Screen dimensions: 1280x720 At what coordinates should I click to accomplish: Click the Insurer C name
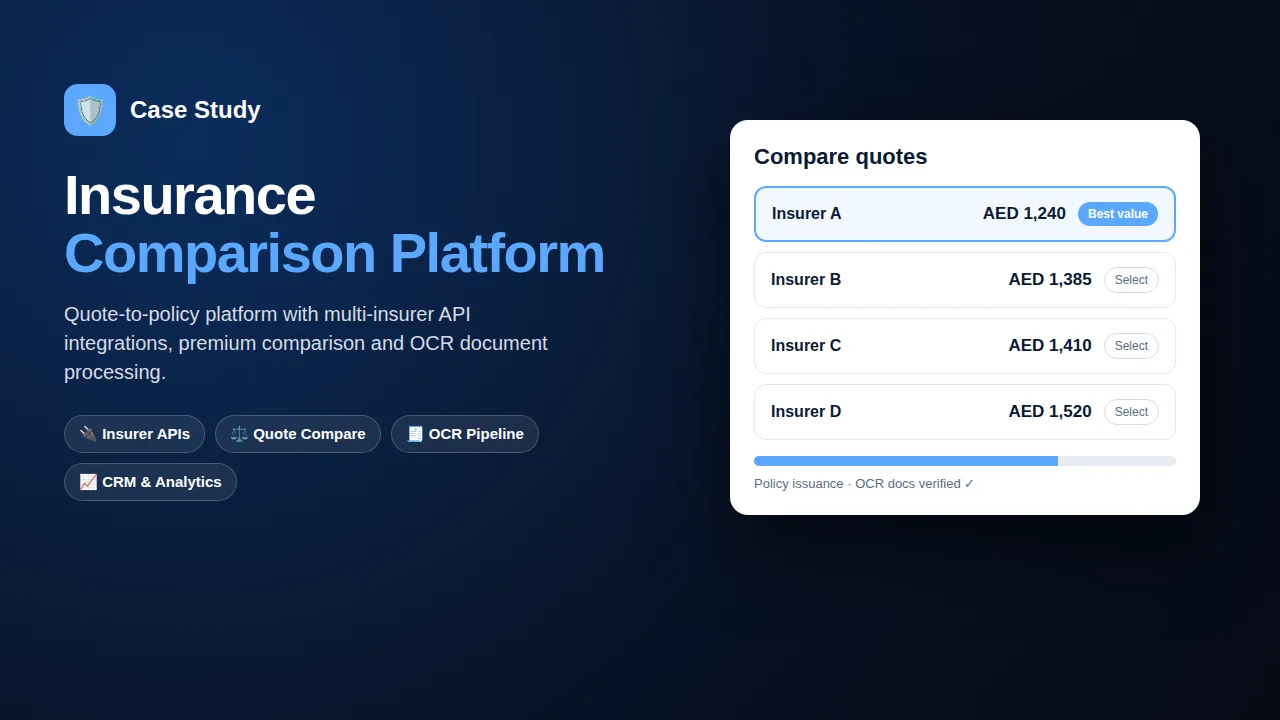806,346
